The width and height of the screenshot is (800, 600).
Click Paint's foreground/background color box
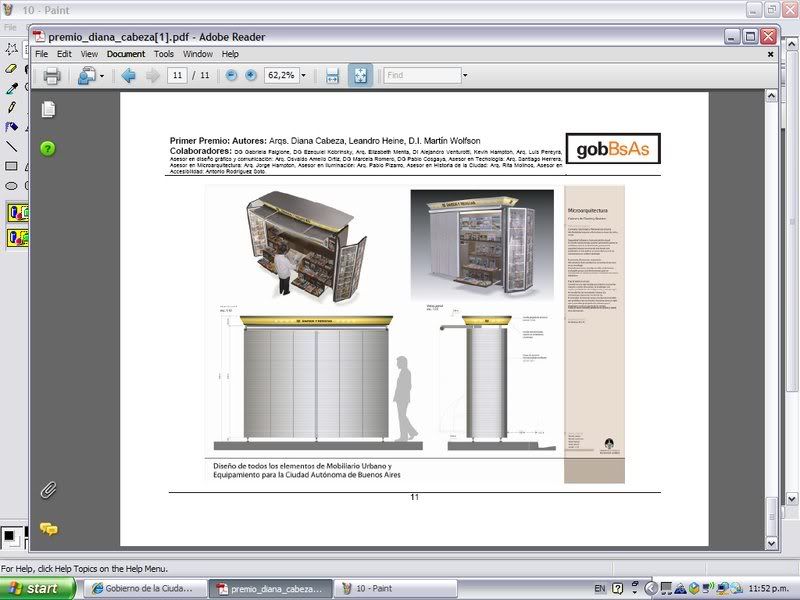point(10,537)
